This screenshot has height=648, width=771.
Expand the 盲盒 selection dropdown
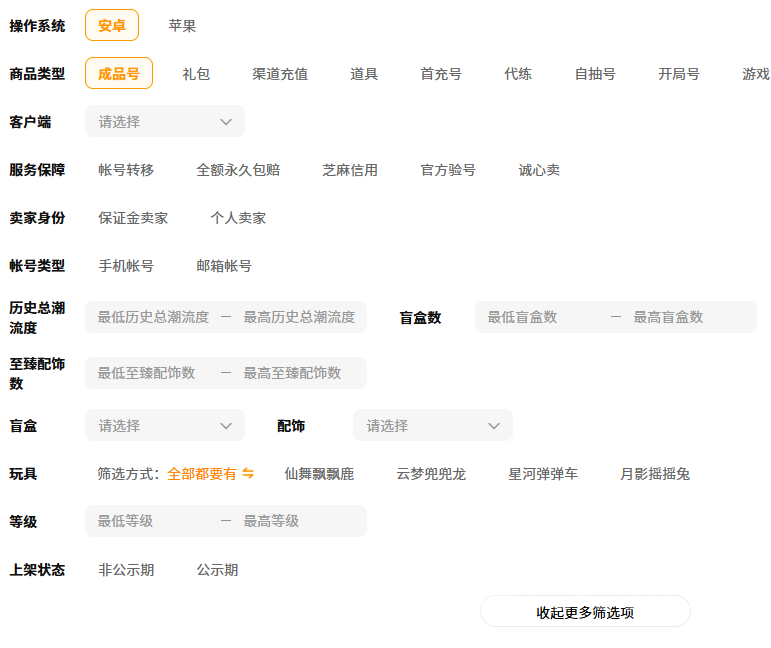[x=165, y=426]
